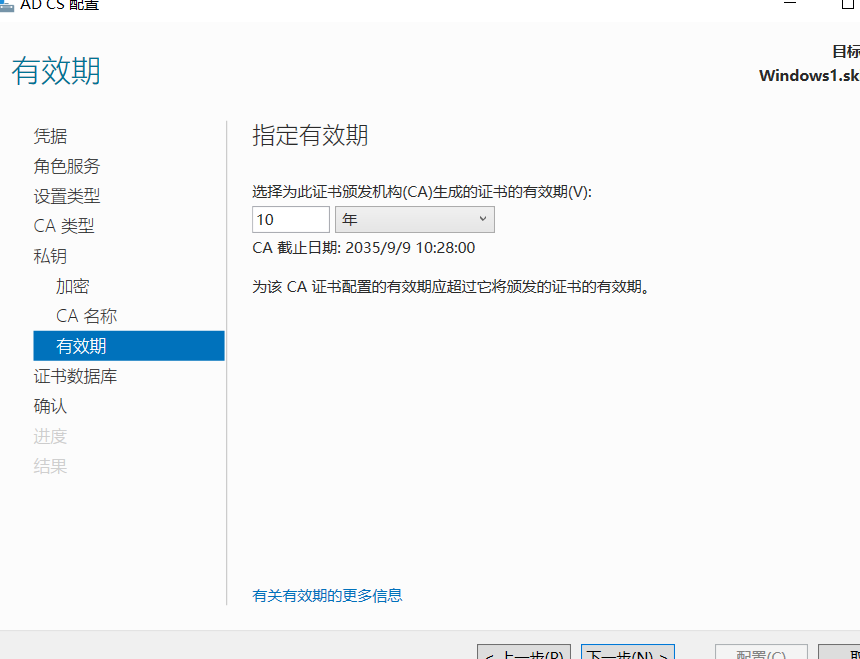Click the validity period number field
Screen dimensions: 860x659
coord(290,219)
